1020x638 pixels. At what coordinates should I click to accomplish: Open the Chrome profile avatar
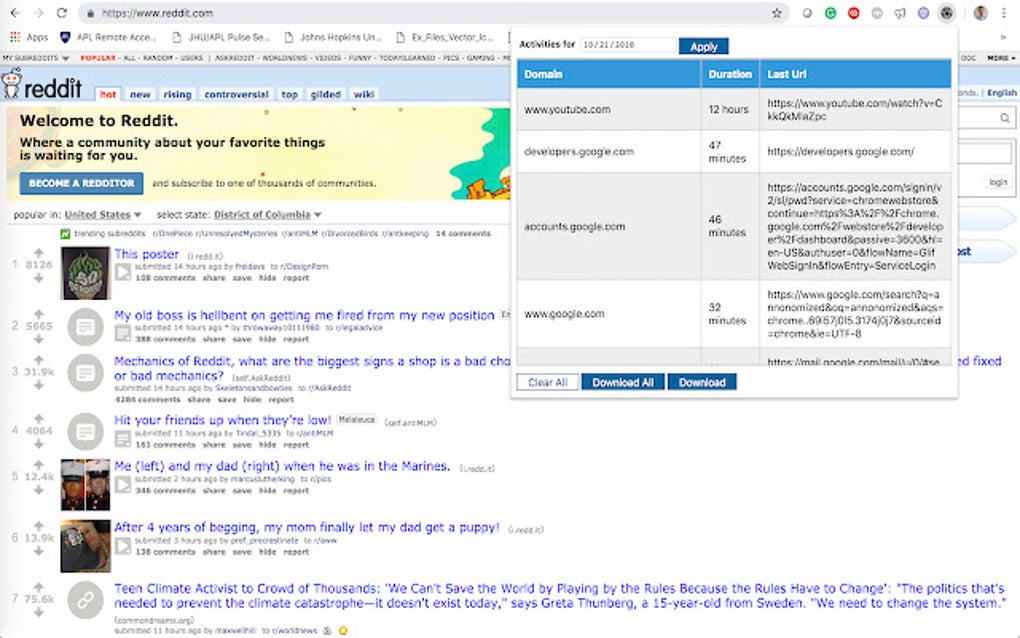(x=980, y=14)
